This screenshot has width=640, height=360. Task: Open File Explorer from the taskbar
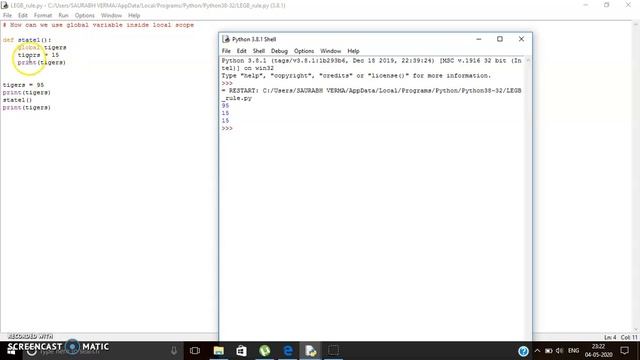coord(219,351)
